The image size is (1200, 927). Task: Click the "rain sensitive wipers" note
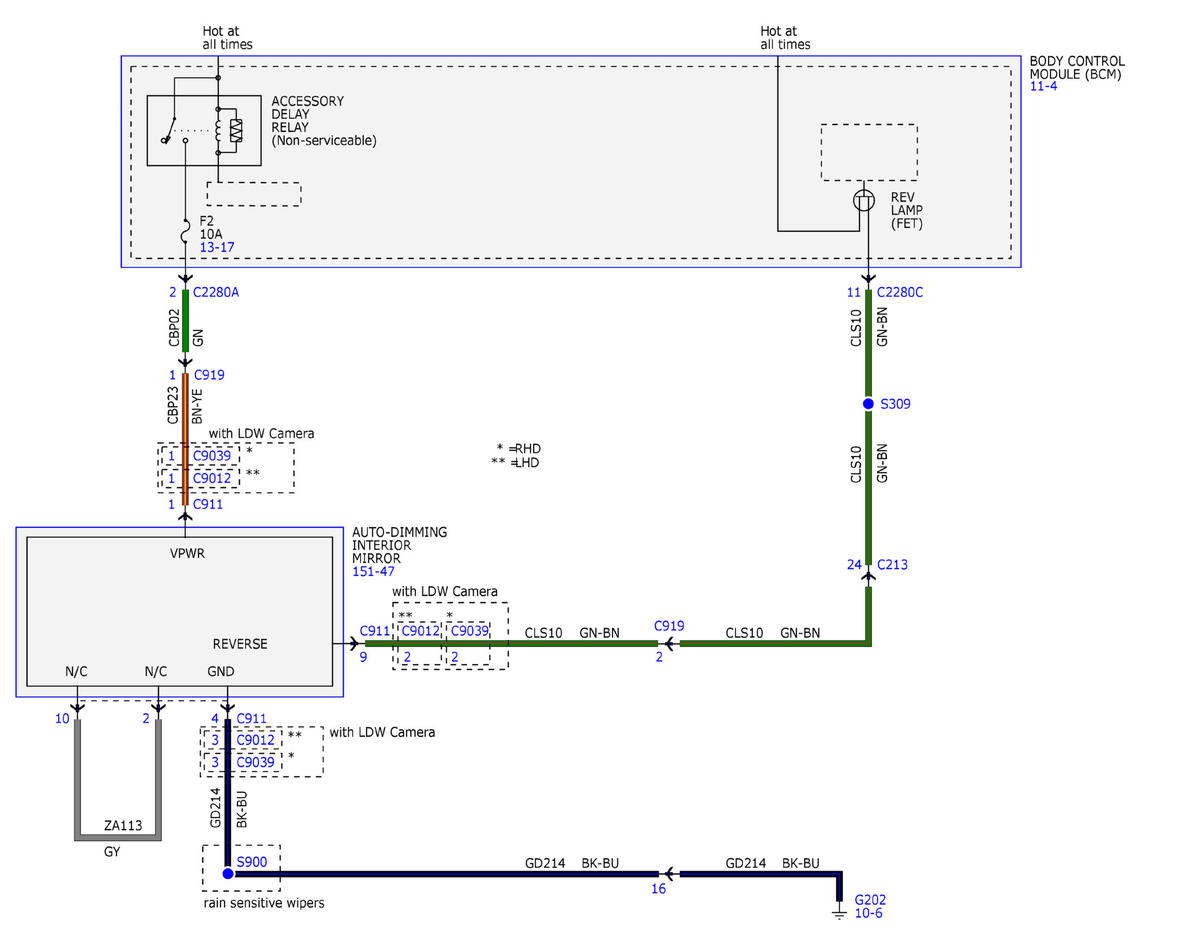click(263, 903)
